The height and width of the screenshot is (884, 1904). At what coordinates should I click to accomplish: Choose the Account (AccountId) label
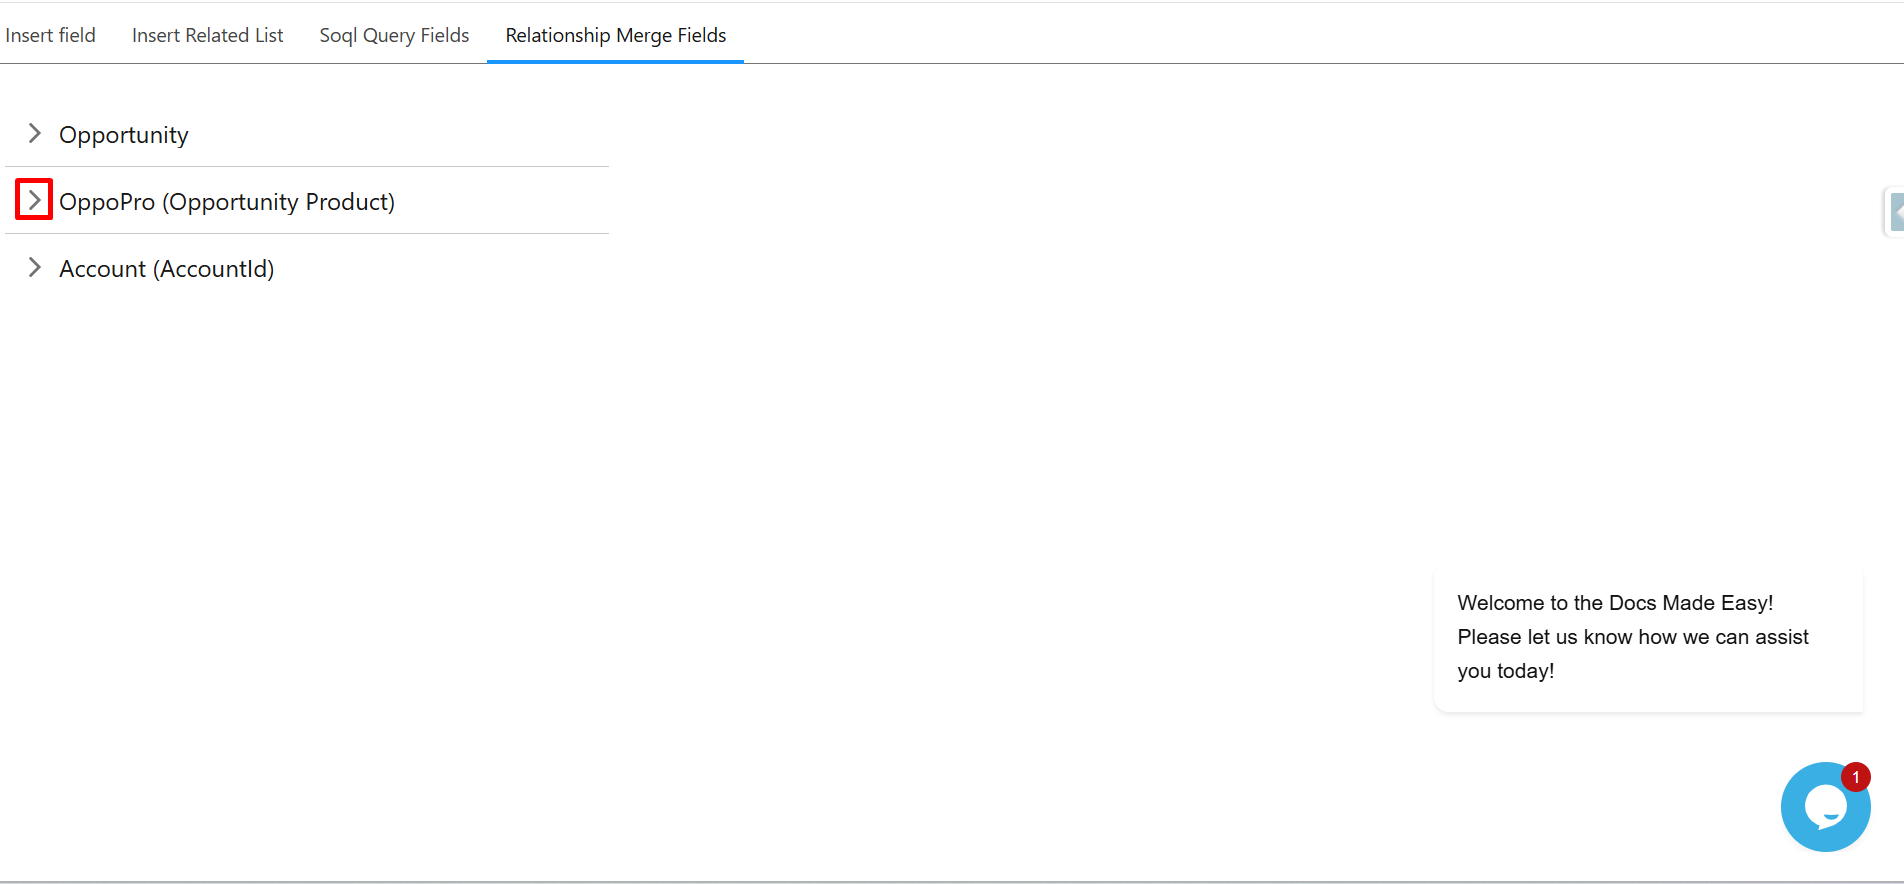[166, 269]
